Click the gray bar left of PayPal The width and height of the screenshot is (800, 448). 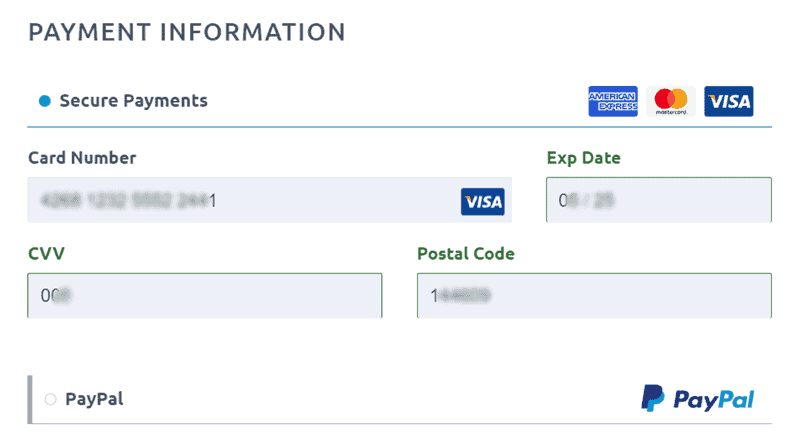pyautogui.click(x=30, y=399)
